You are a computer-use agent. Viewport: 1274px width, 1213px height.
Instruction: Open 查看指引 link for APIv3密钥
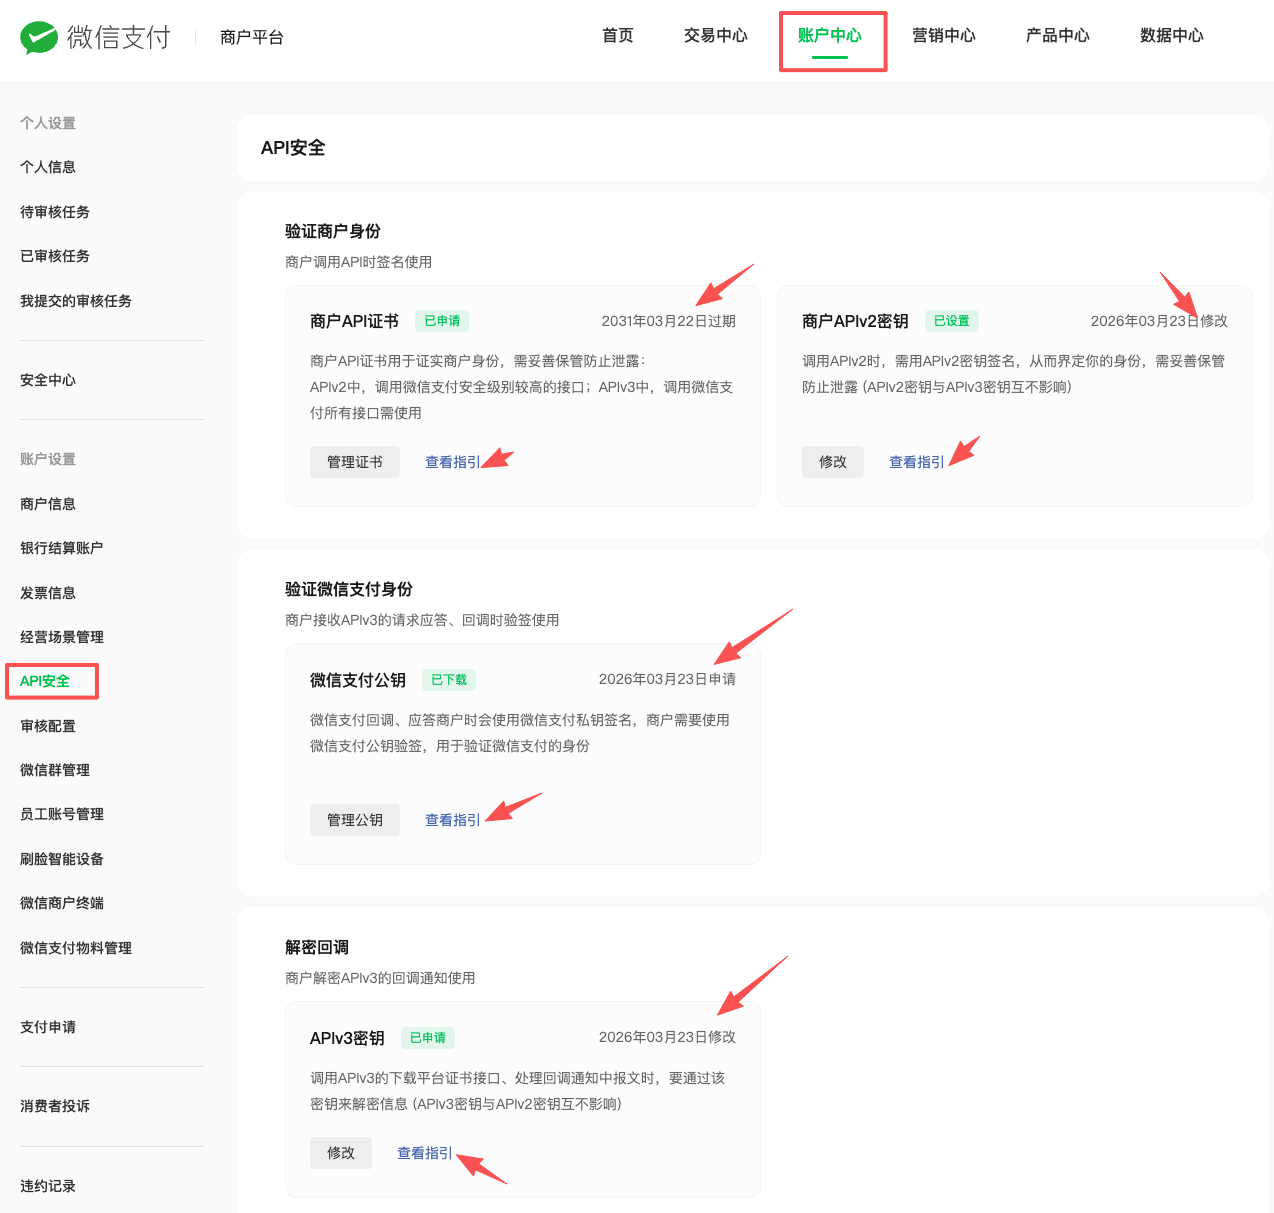pyautogui.click(x=425, y=1153)
